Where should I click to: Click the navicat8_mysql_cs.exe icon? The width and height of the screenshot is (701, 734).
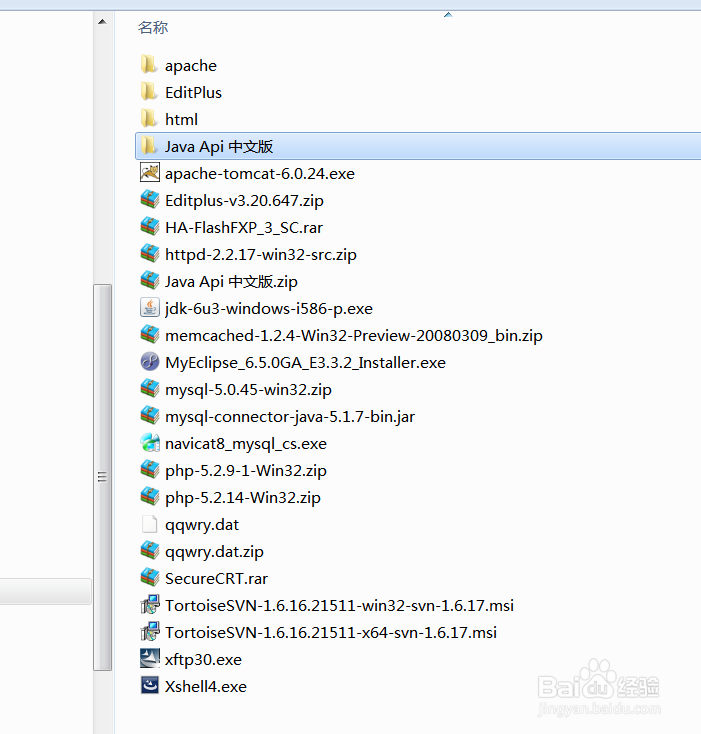pos(150,443)
